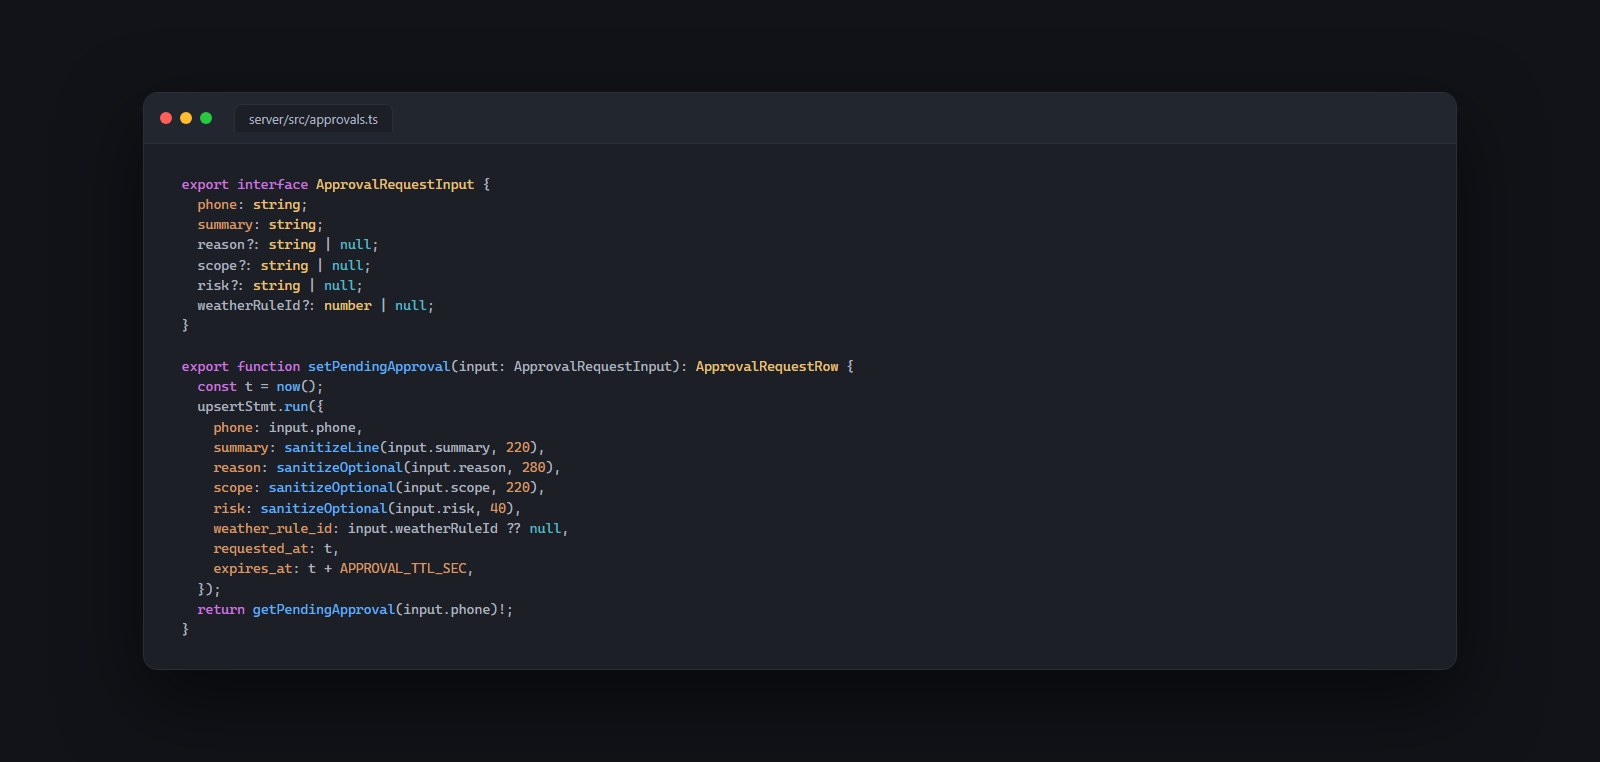Click the 'scope?: string | null;' line
This screenshot has height=762, width=1600.
pos(284,265)
